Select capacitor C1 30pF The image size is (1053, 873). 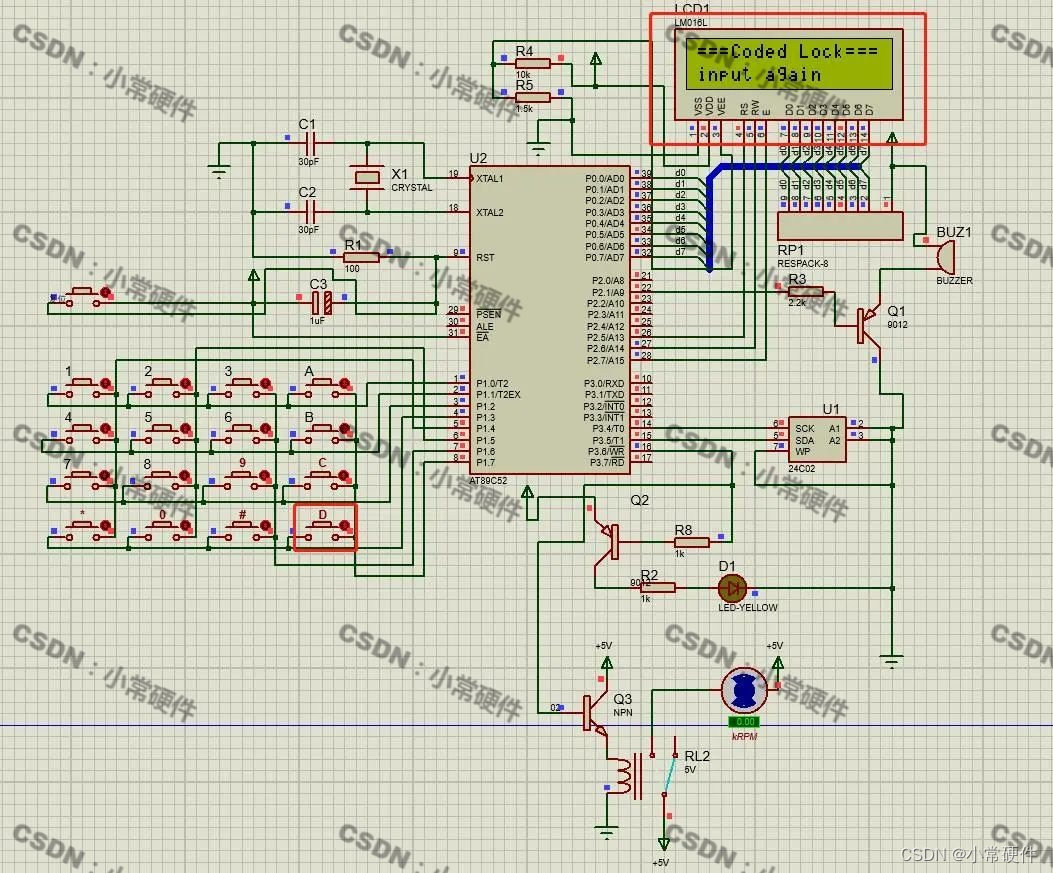(x=310, y=142)
